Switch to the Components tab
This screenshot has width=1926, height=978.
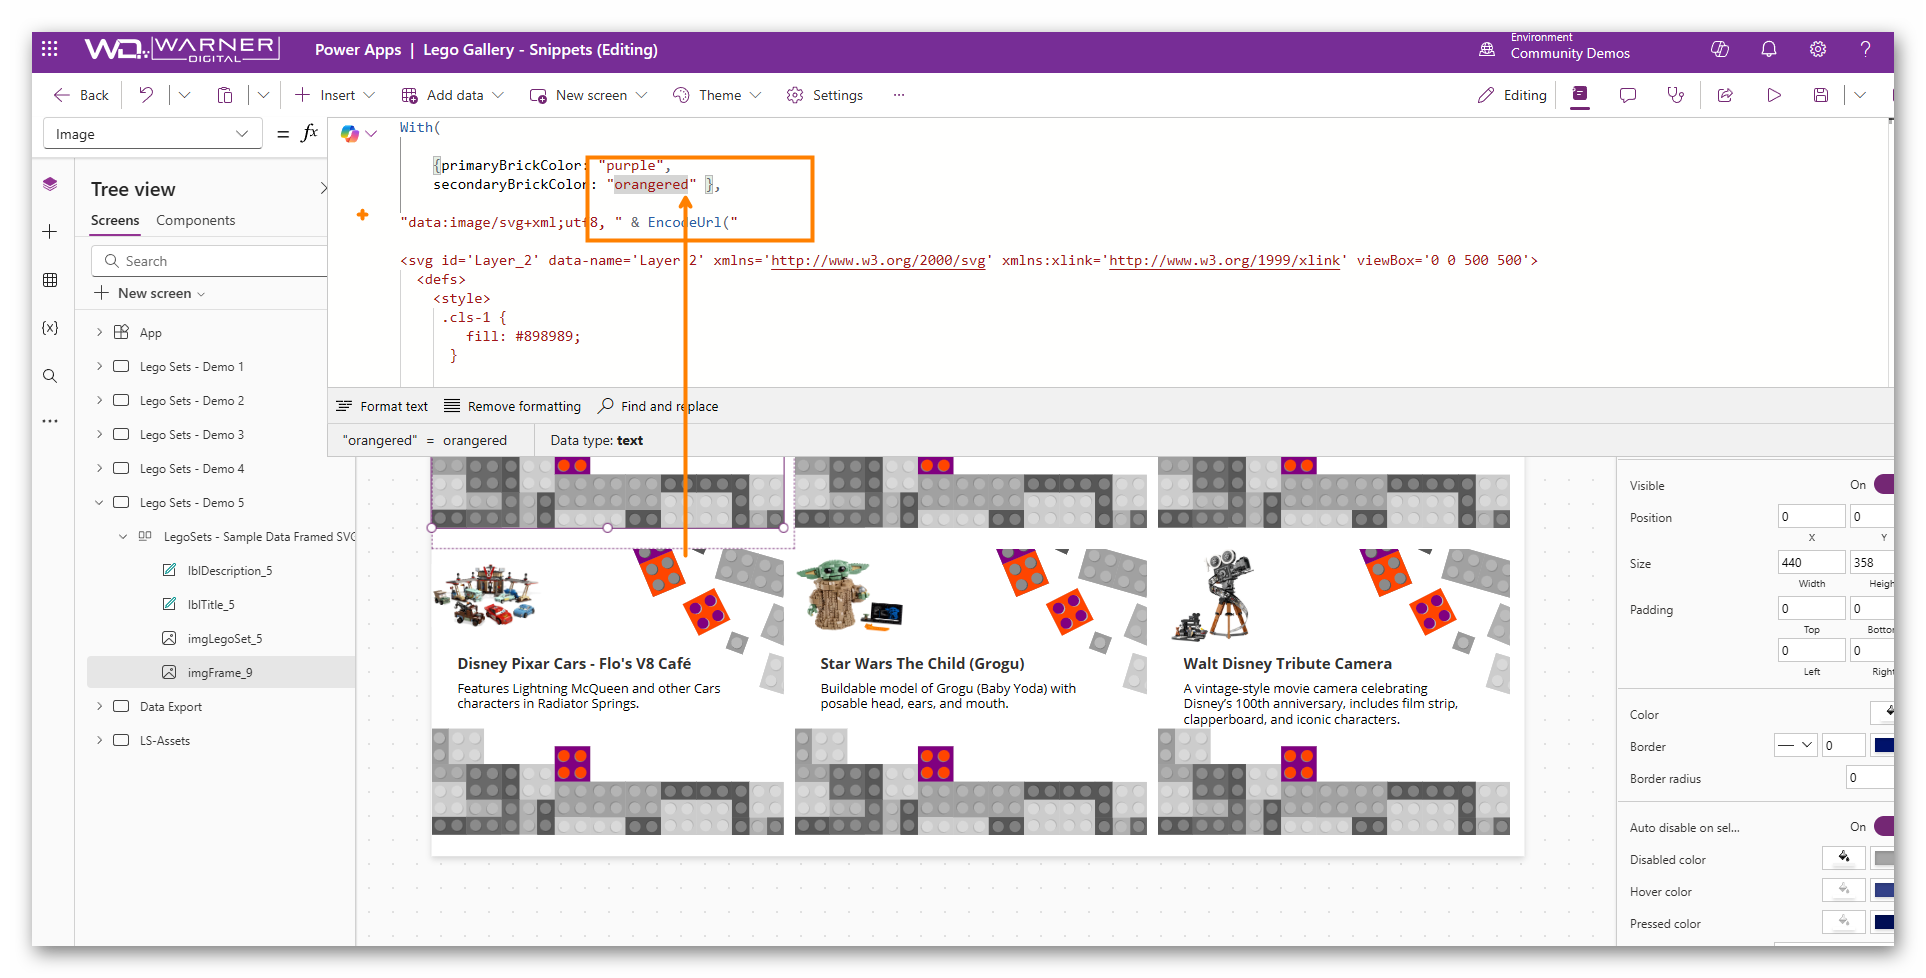(196, 221)
